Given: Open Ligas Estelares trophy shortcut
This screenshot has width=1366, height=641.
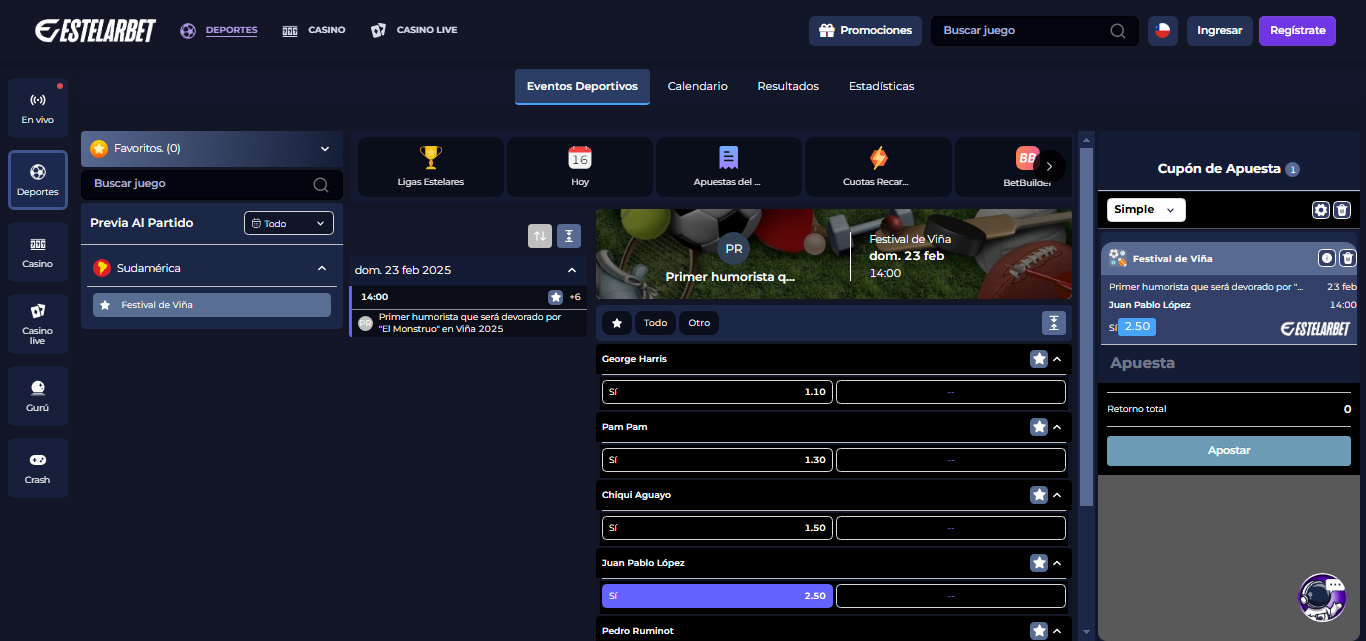Looking at the screenshot, I should (430, 166).
